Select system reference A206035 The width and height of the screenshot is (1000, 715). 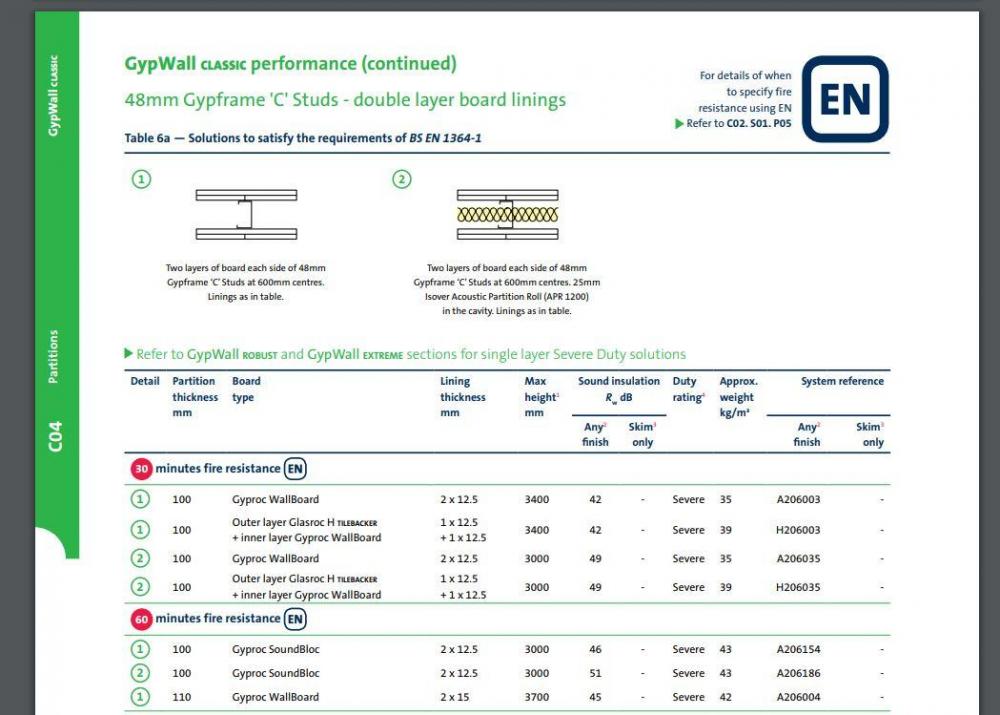[798, 559]
